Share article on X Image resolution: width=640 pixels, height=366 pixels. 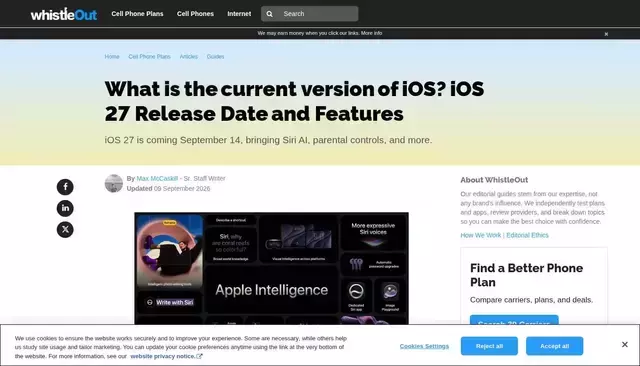pos(65,229)
